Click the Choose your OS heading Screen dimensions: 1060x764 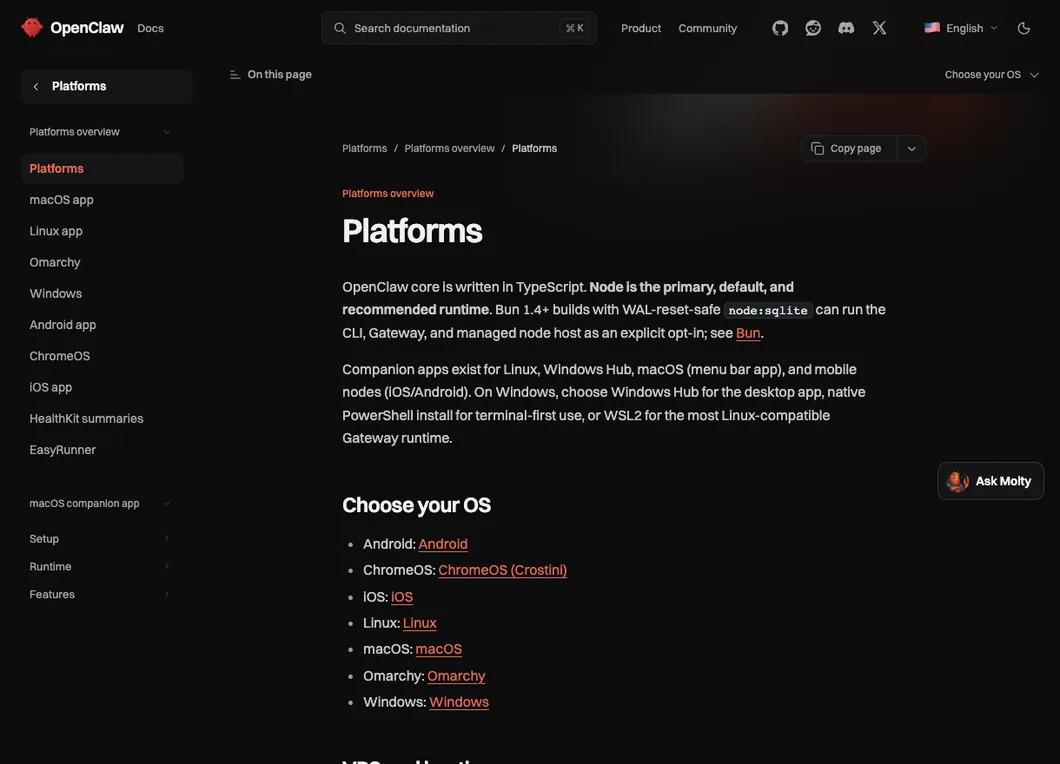click(416, 505)
